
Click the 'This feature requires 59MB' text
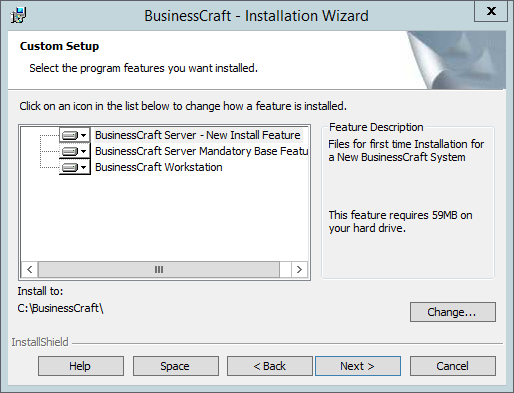(x=400, y=222)
